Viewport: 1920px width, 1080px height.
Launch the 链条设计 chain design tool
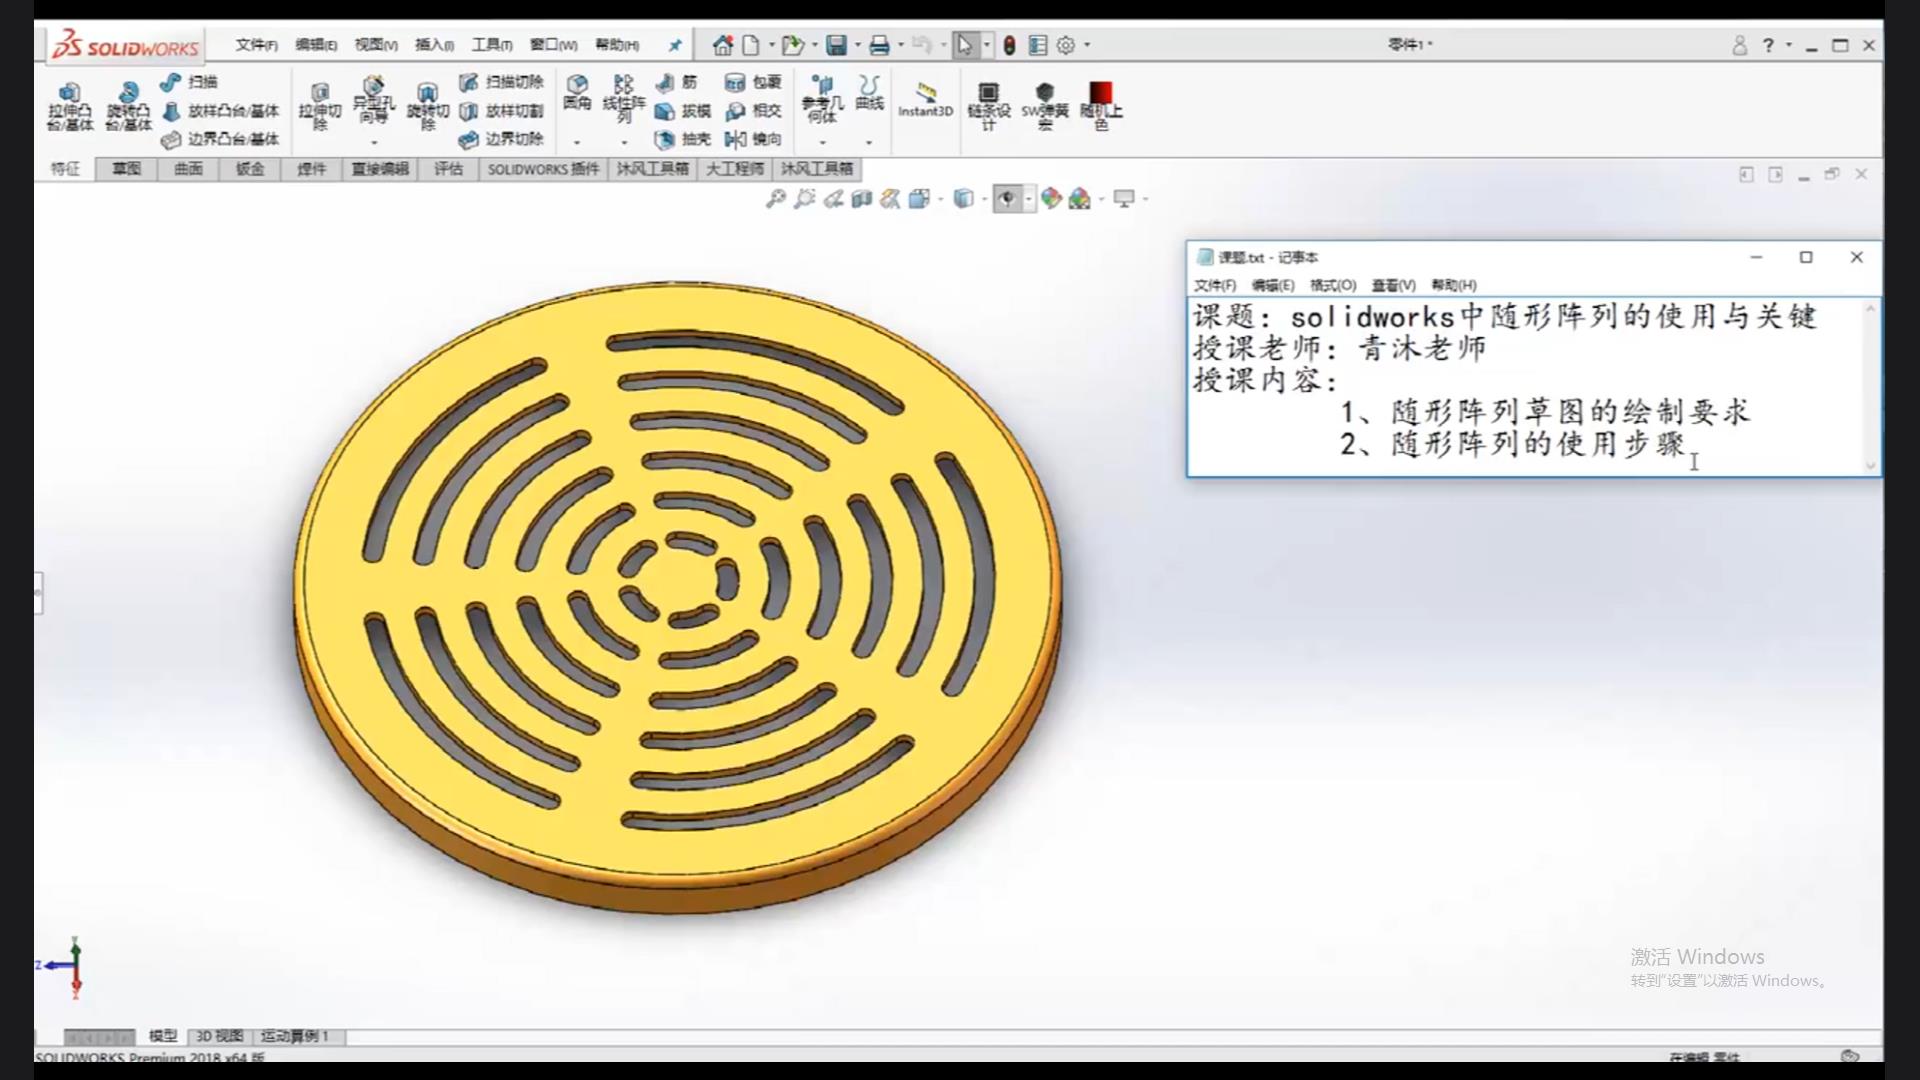[988, 106]
